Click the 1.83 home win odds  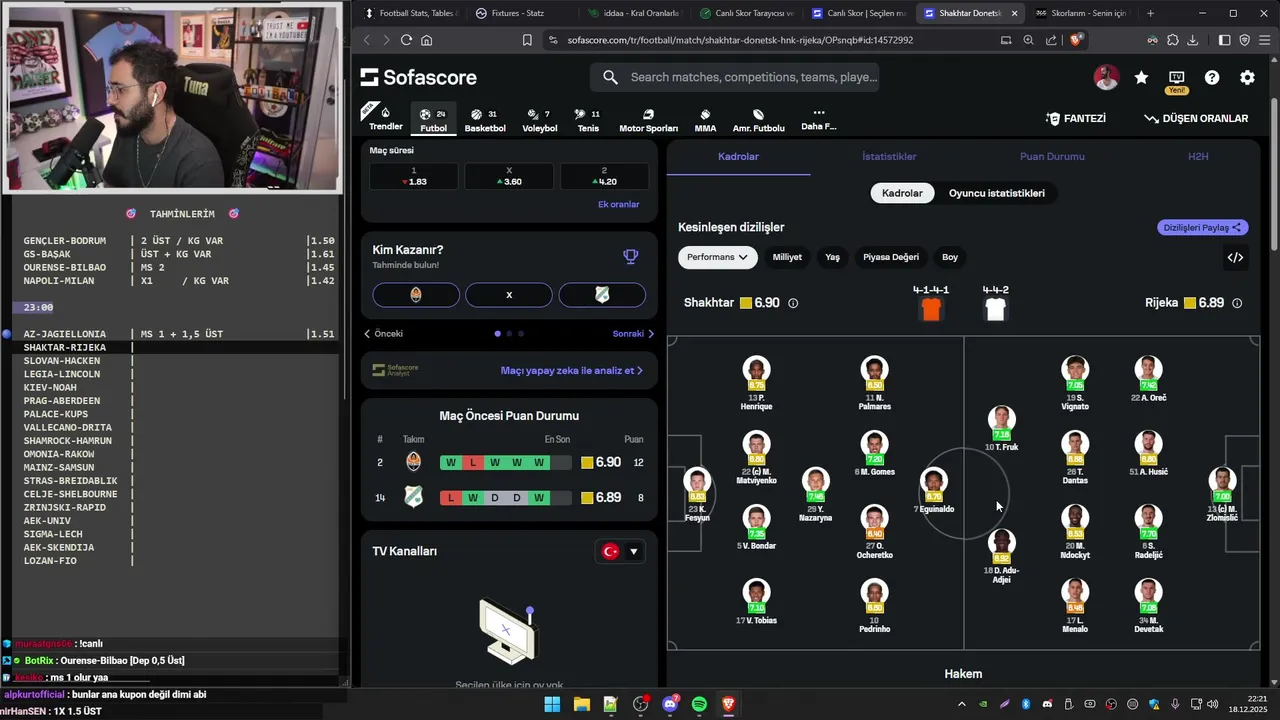[x=414, y=176]
